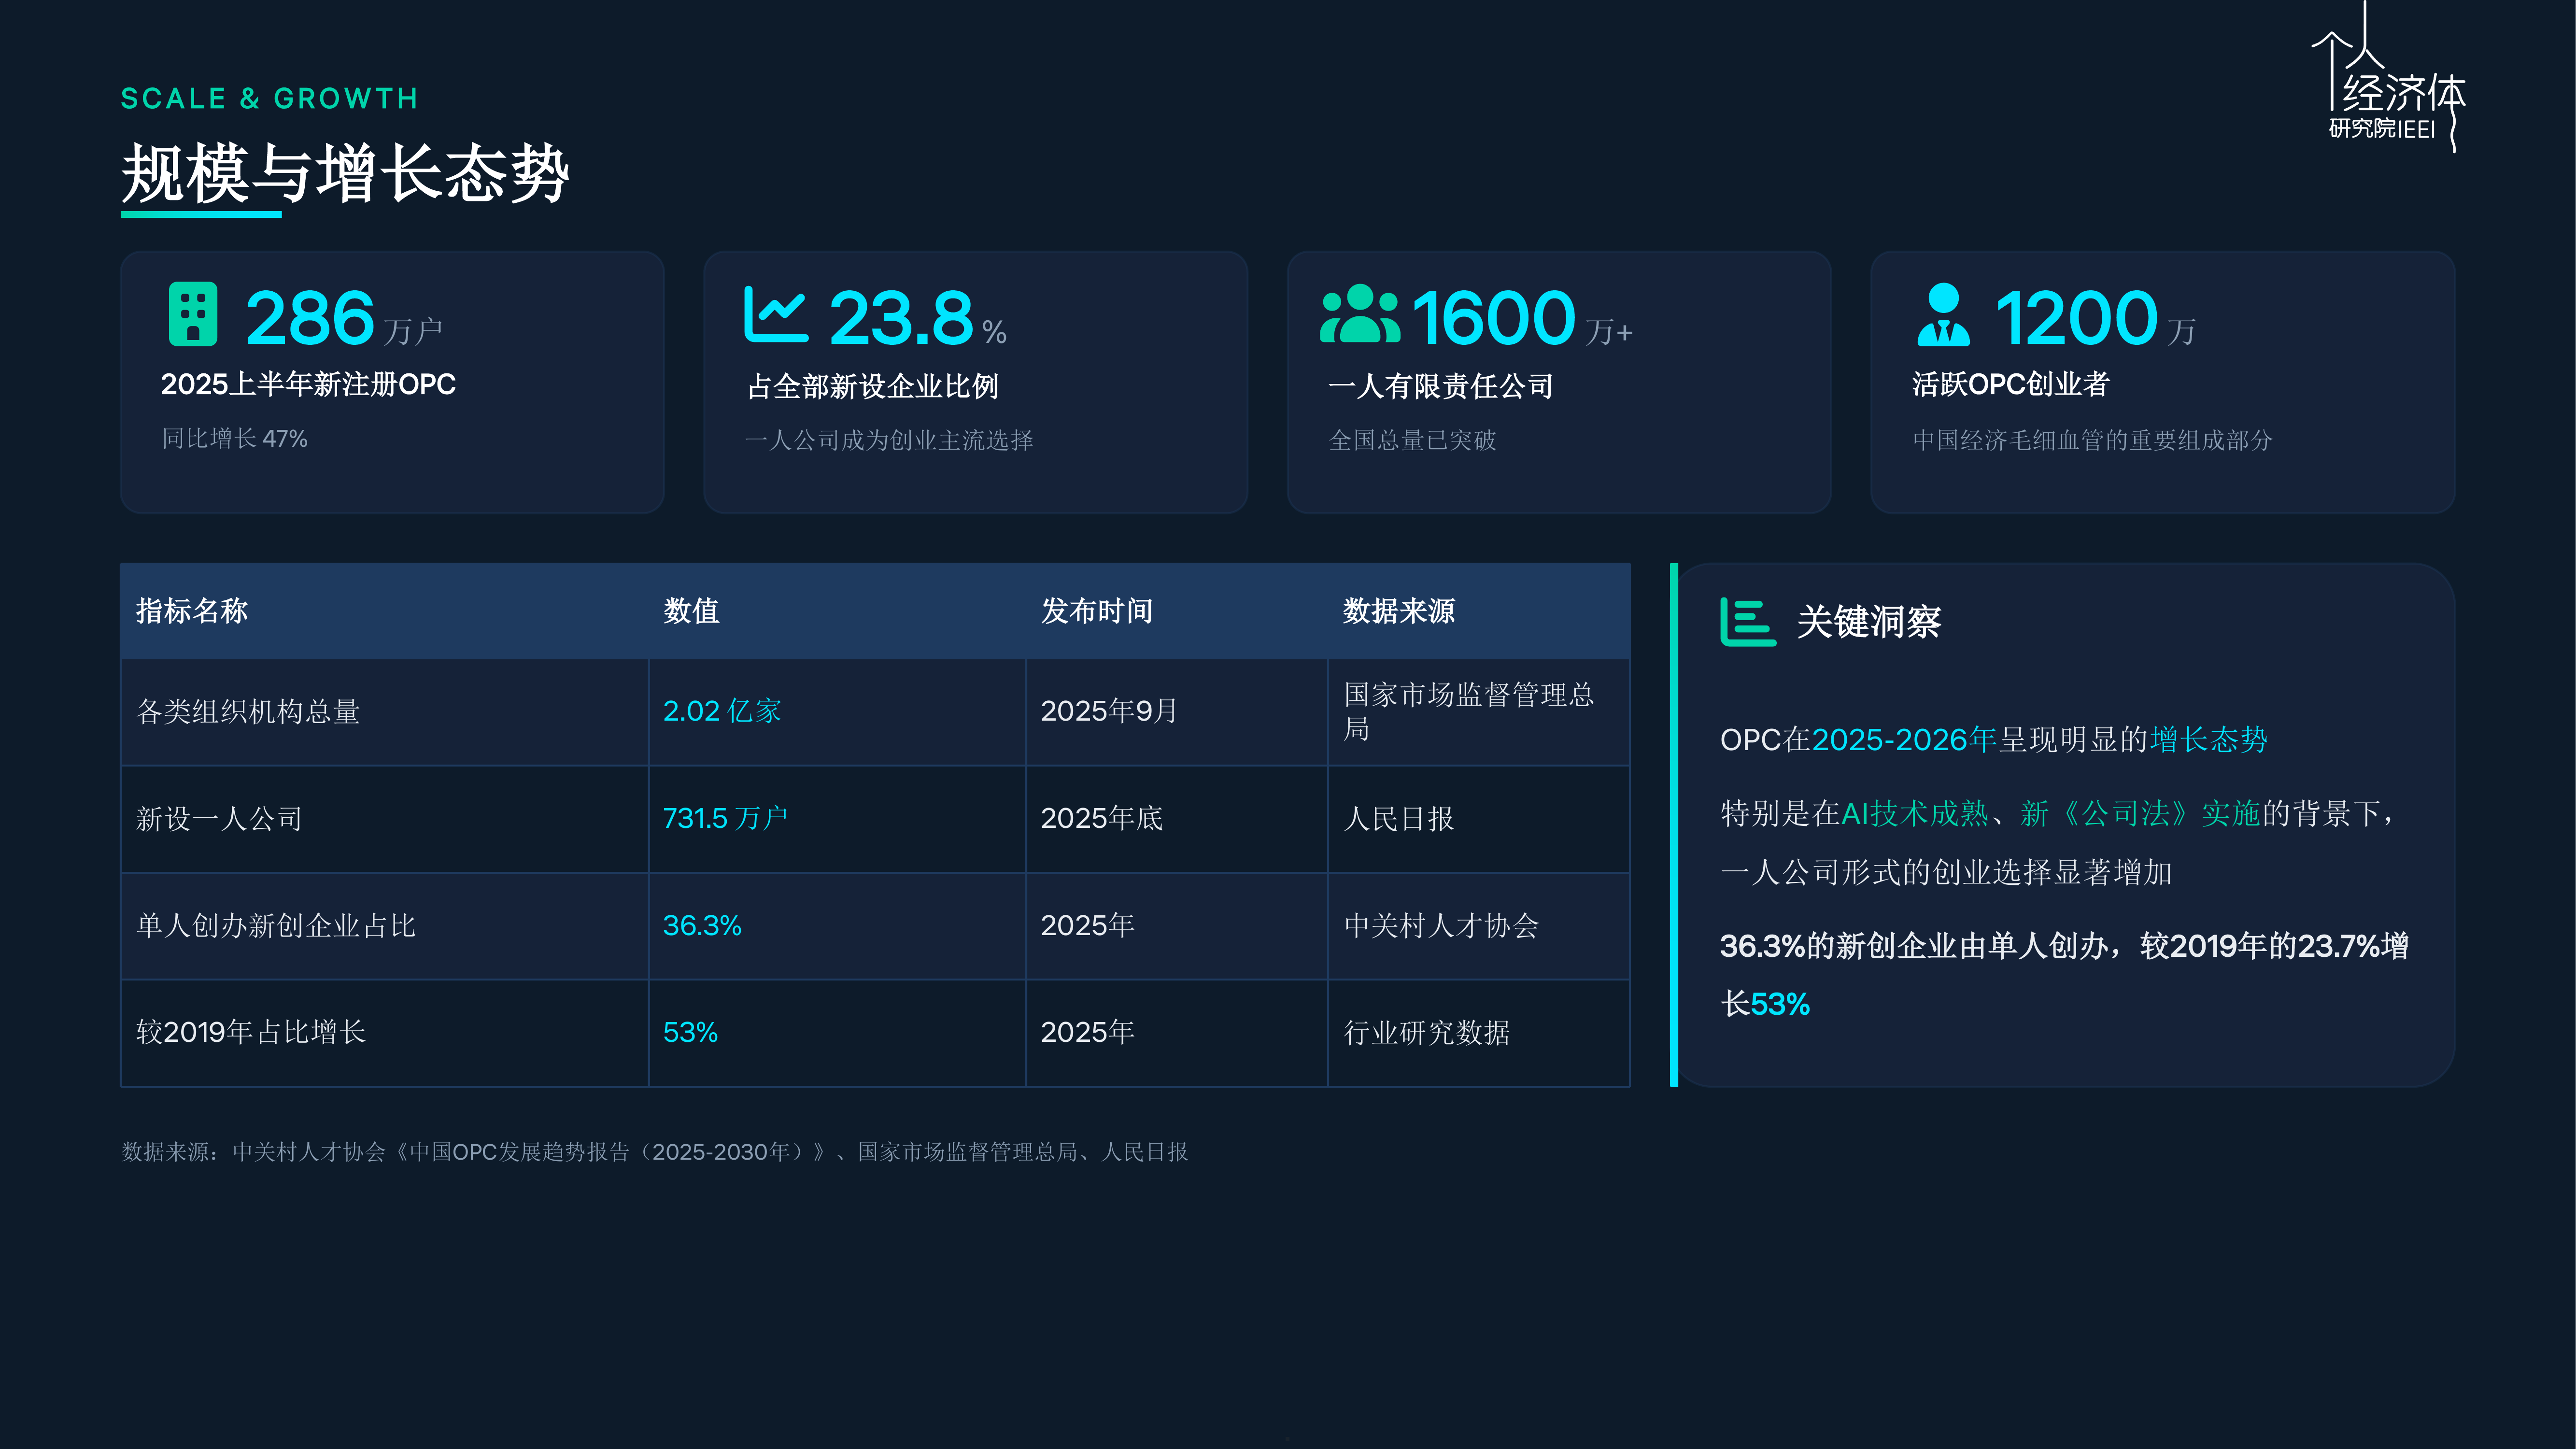Viewport: 2576px width, 1449px height.
Task: Select the label 活跃OPC创业者
Action: [x=2010, y=385]
